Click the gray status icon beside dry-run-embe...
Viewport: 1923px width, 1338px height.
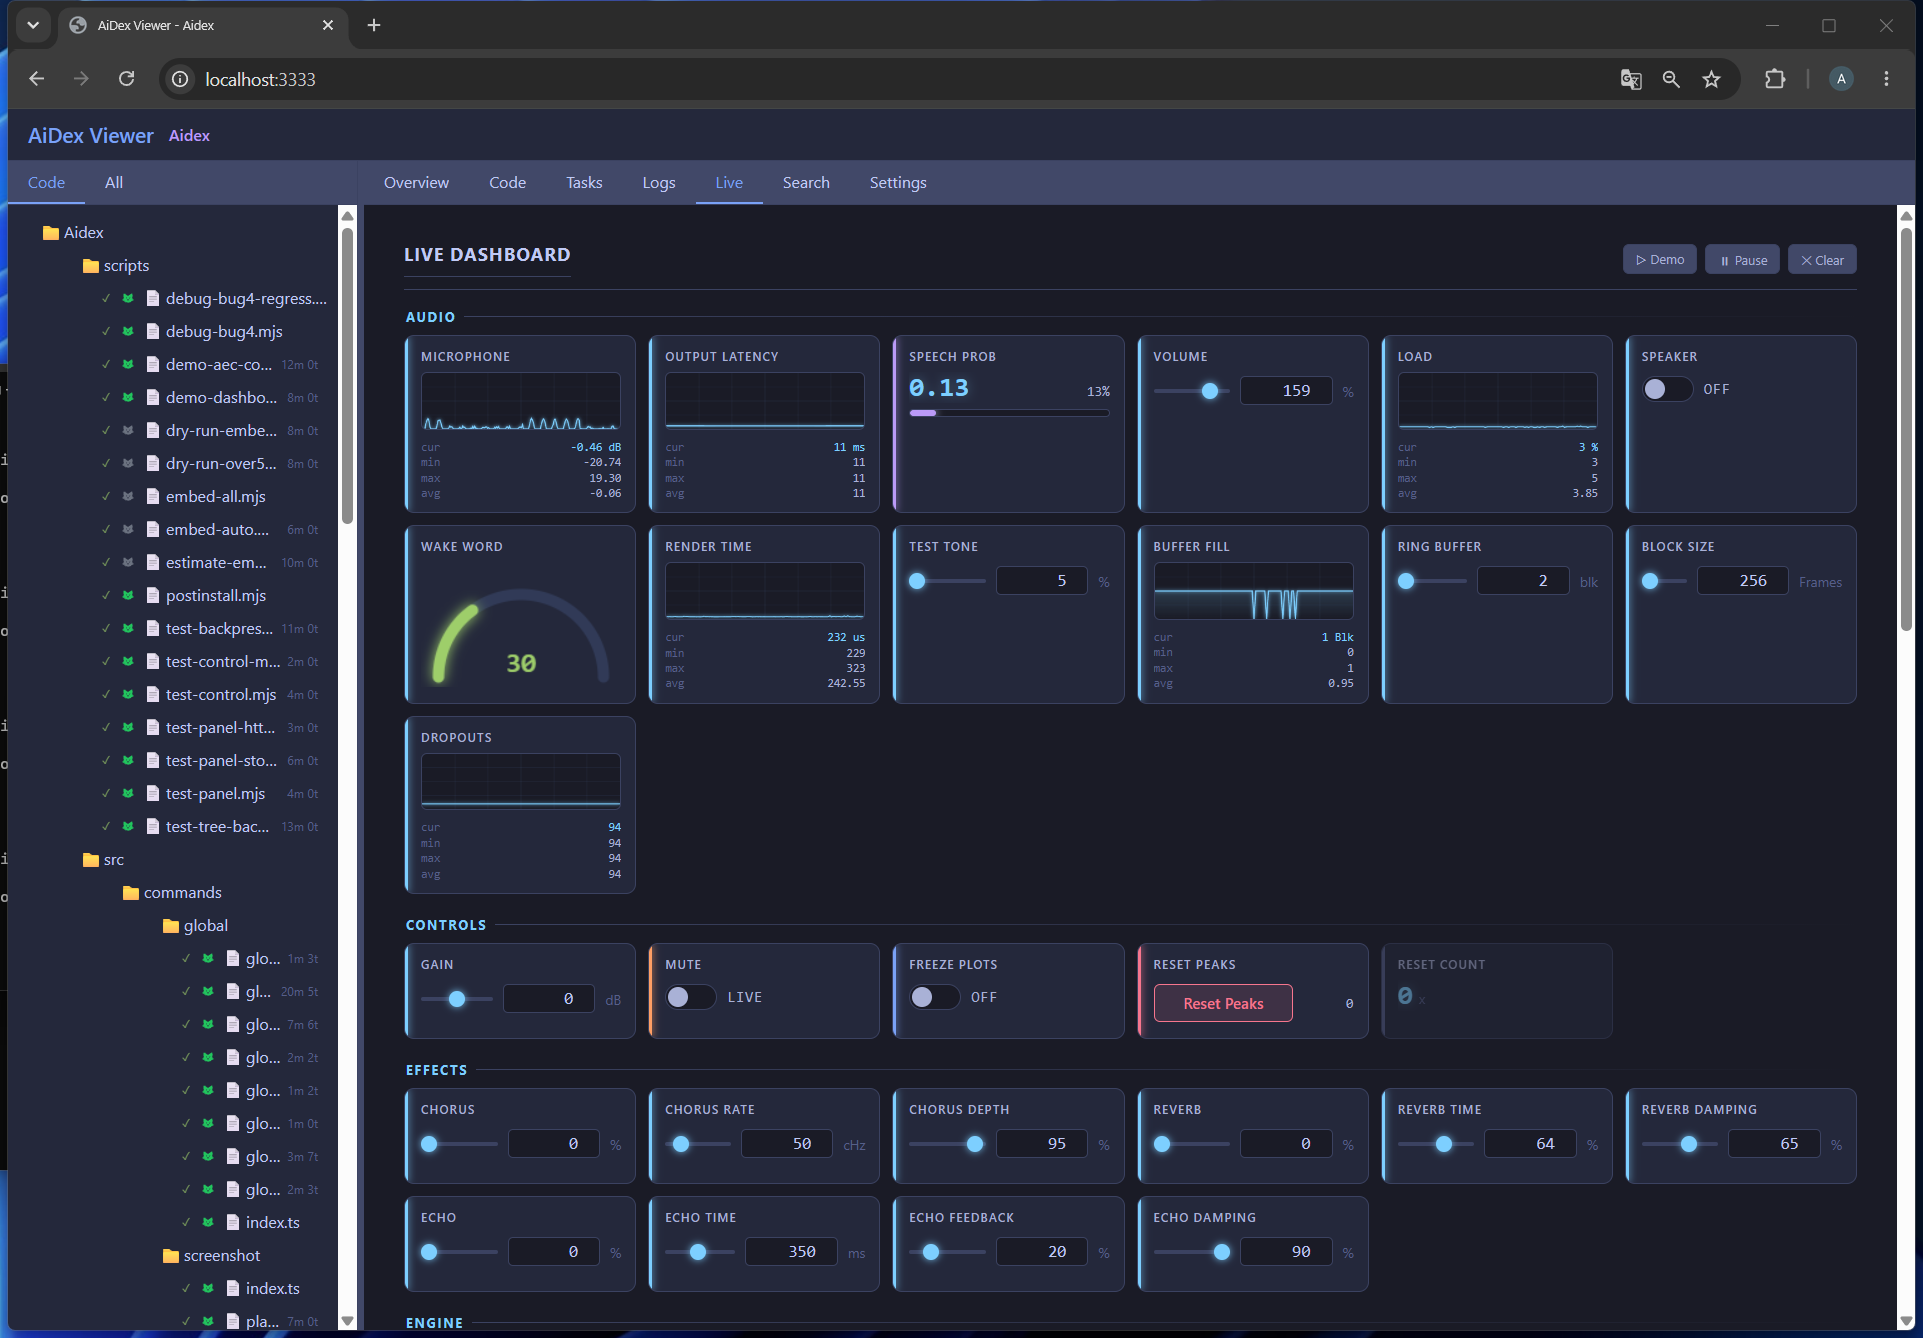point(128,431)
